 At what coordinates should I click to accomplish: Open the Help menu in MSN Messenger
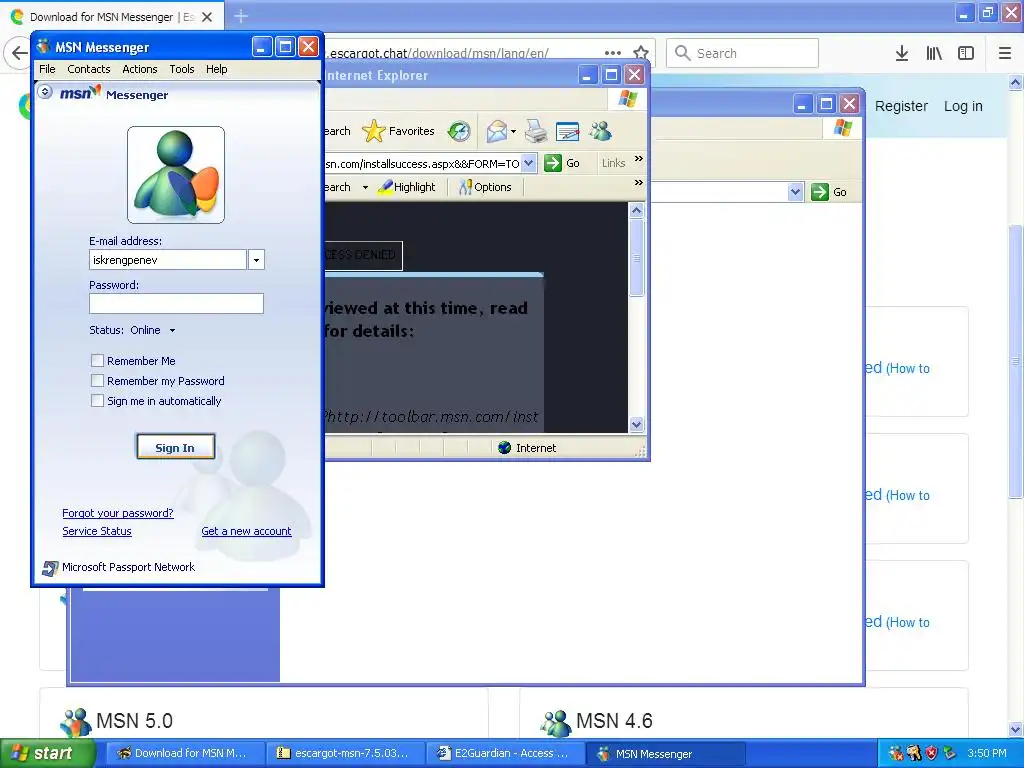click(x=217, y=69)
